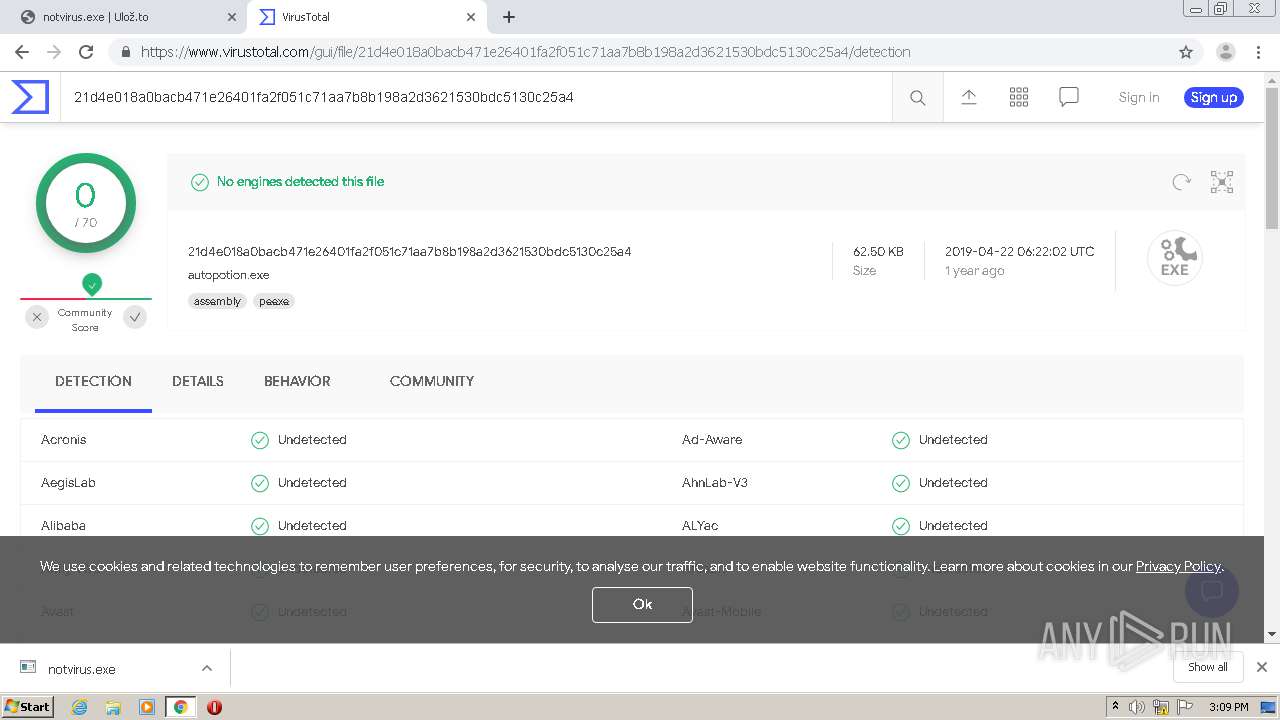
Task: Click the browser address bar URL
Action: tap(526, 52)
